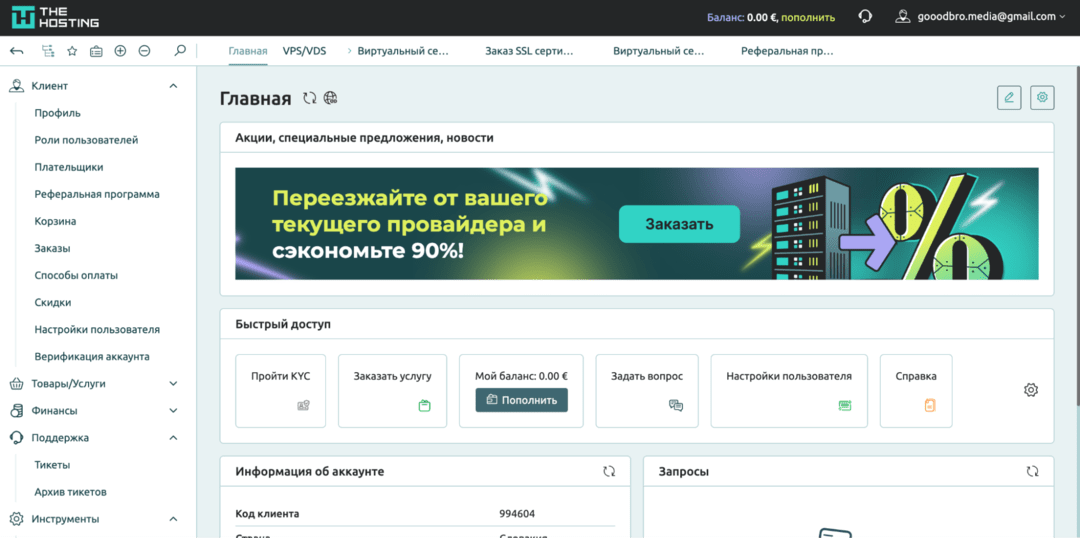The image size is (1080, 538).
Task: Open the Задать вопрос quick card
Action: click(x=647, y=391)
